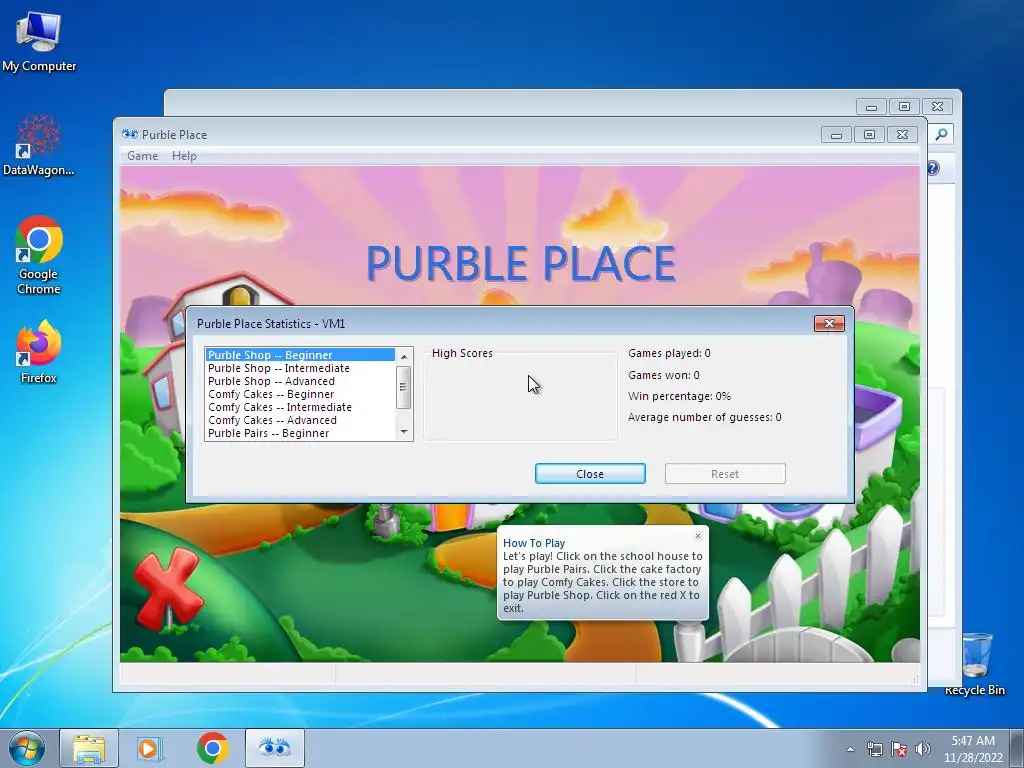Viewport: 1024px width, 768px height.
Task: Click the Action Center flag icon
Action: point(899,749)
